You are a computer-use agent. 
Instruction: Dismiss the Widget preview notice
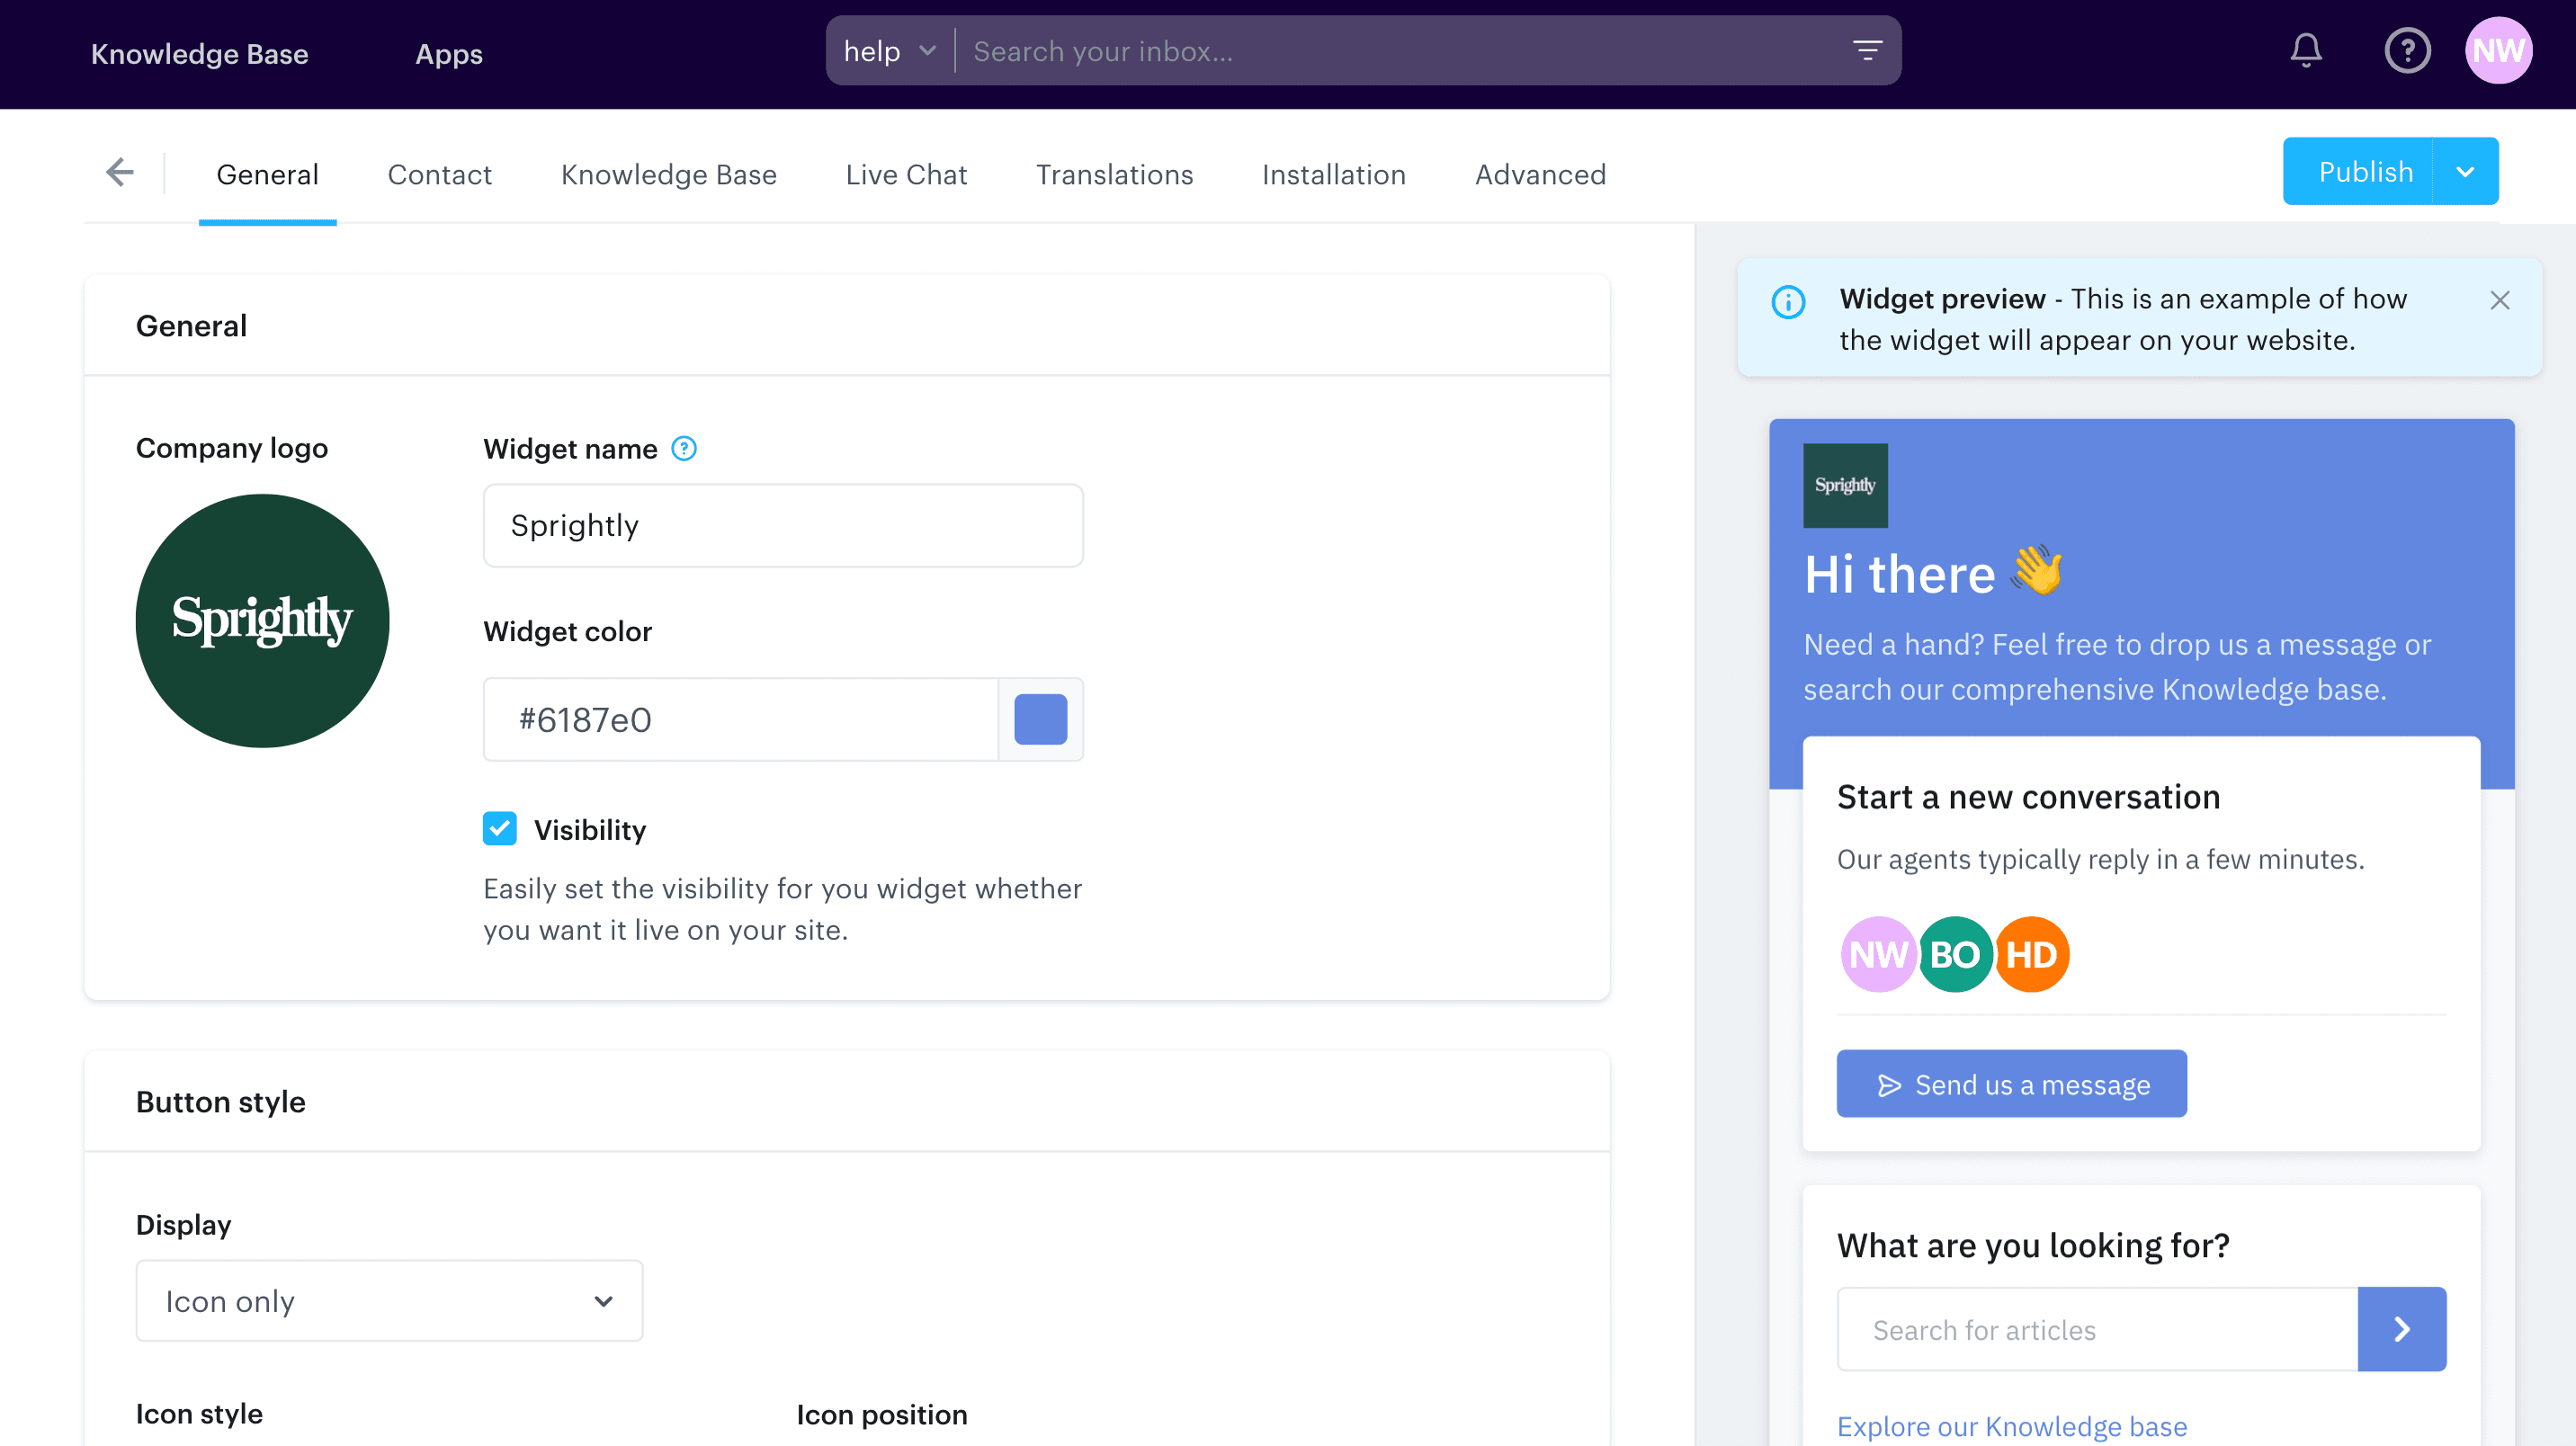tap(2500, 299)
